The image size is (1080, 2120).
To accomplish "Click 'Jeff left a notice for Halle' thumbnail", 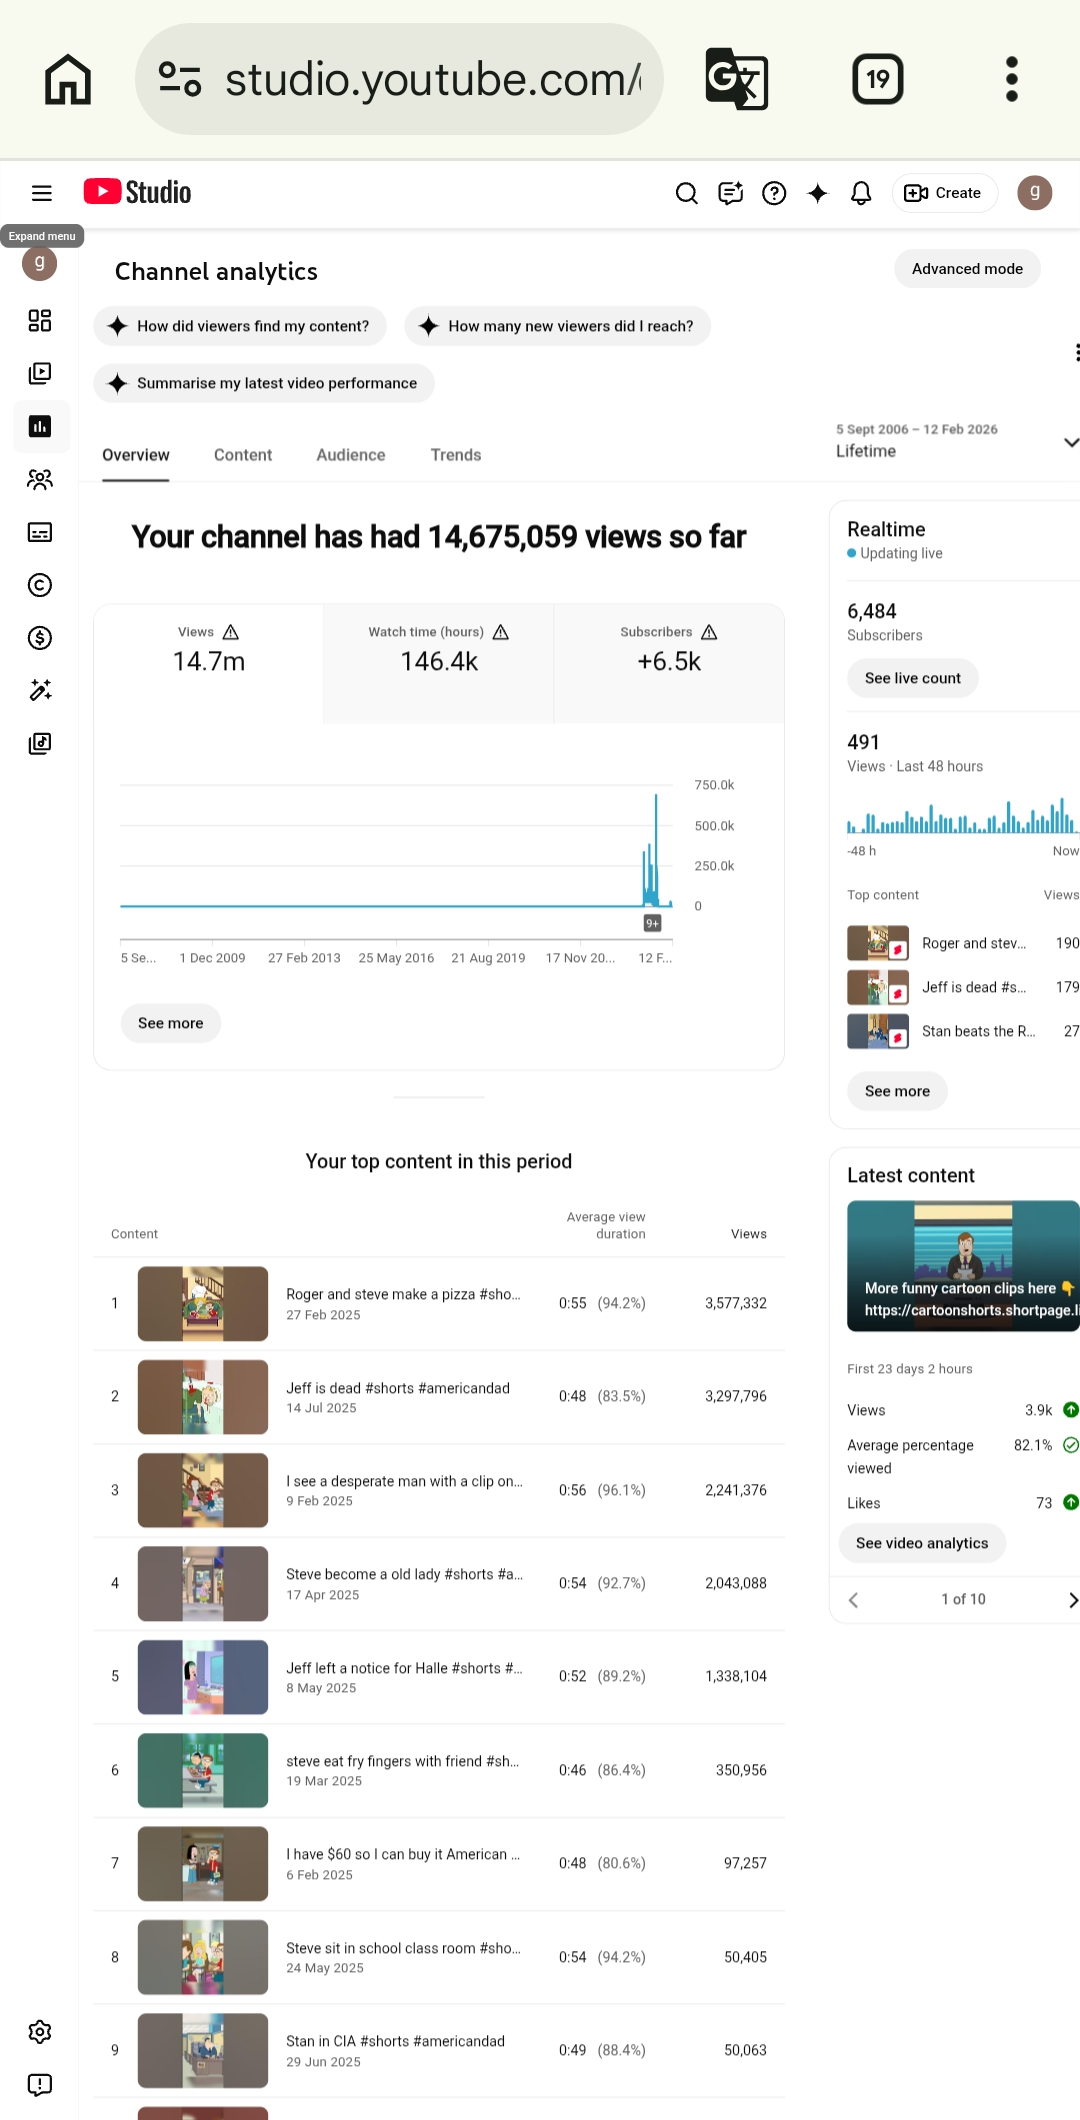I will 203,1677.
